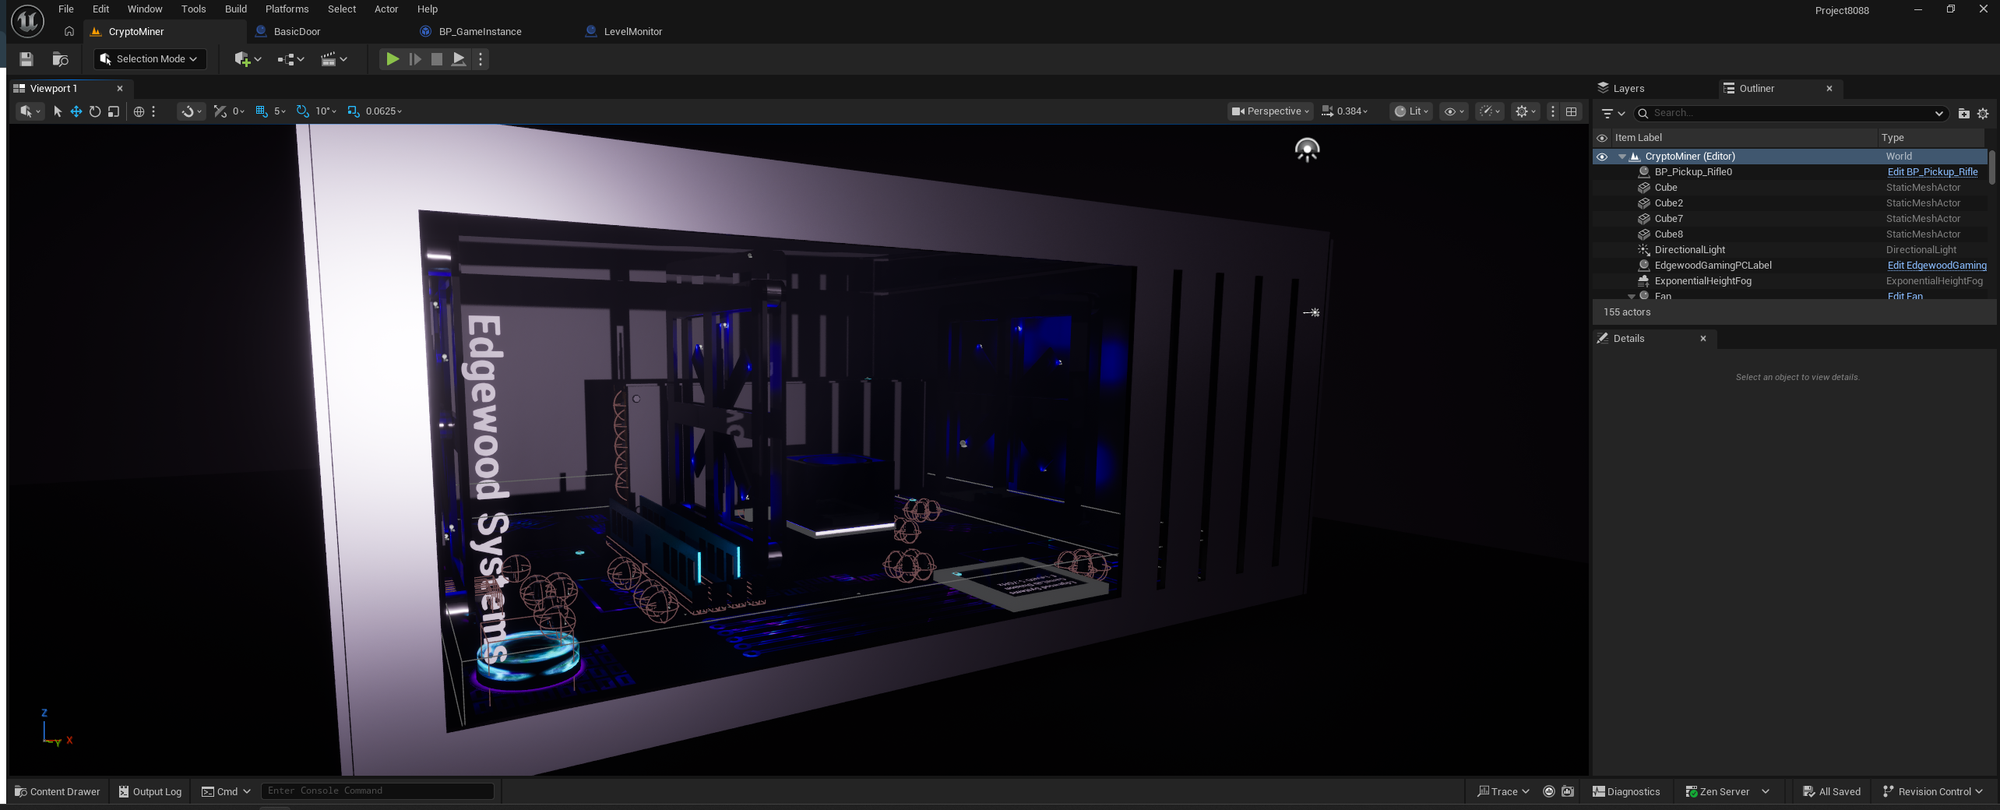Open the Output Log
This screenshot has width=2000, height=810.
[x=150, y=791]
